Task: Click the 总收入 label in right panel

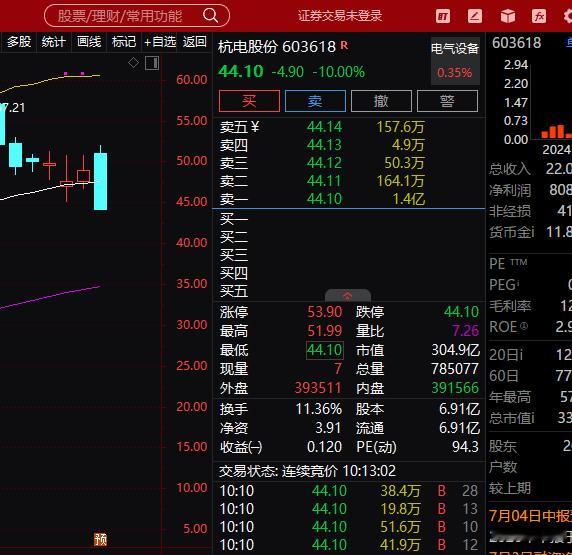Action: (510, 169)
